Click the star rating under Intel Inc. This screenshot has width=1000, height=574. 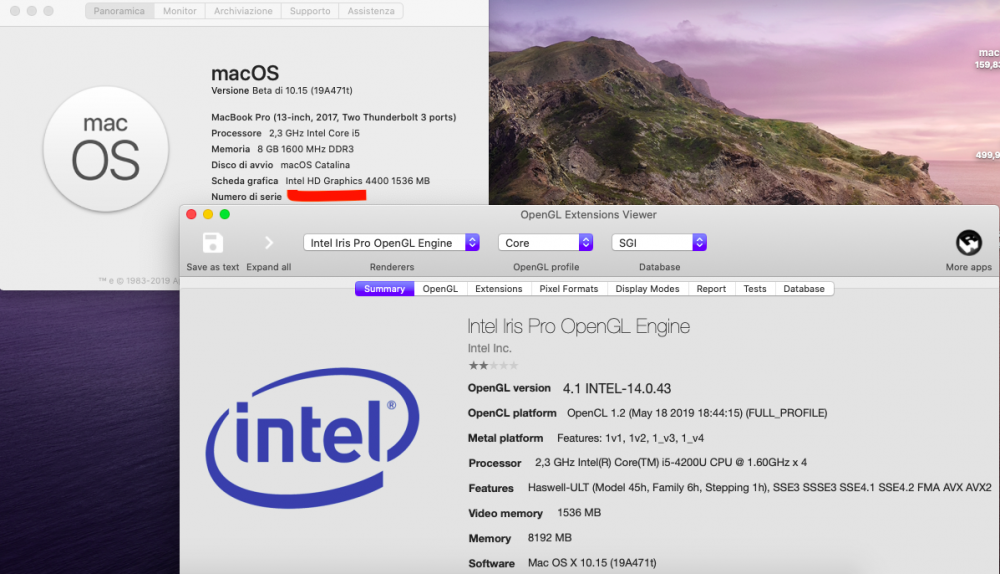click(493, 365)
